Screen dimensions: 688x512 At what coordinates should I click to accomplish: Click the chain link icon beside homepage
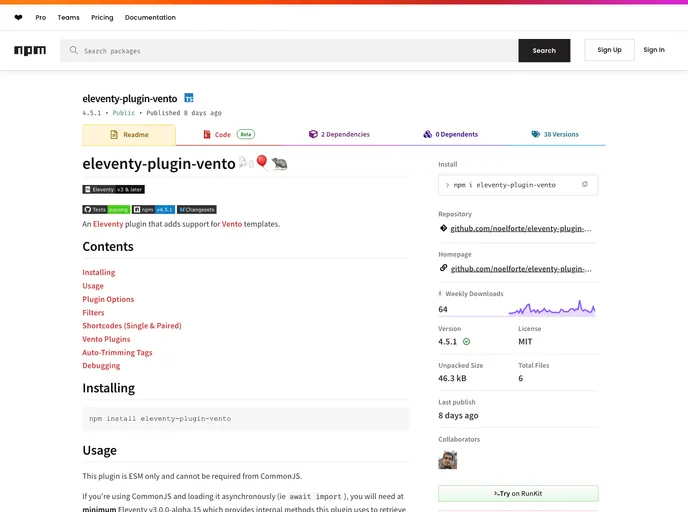point(443,268)
